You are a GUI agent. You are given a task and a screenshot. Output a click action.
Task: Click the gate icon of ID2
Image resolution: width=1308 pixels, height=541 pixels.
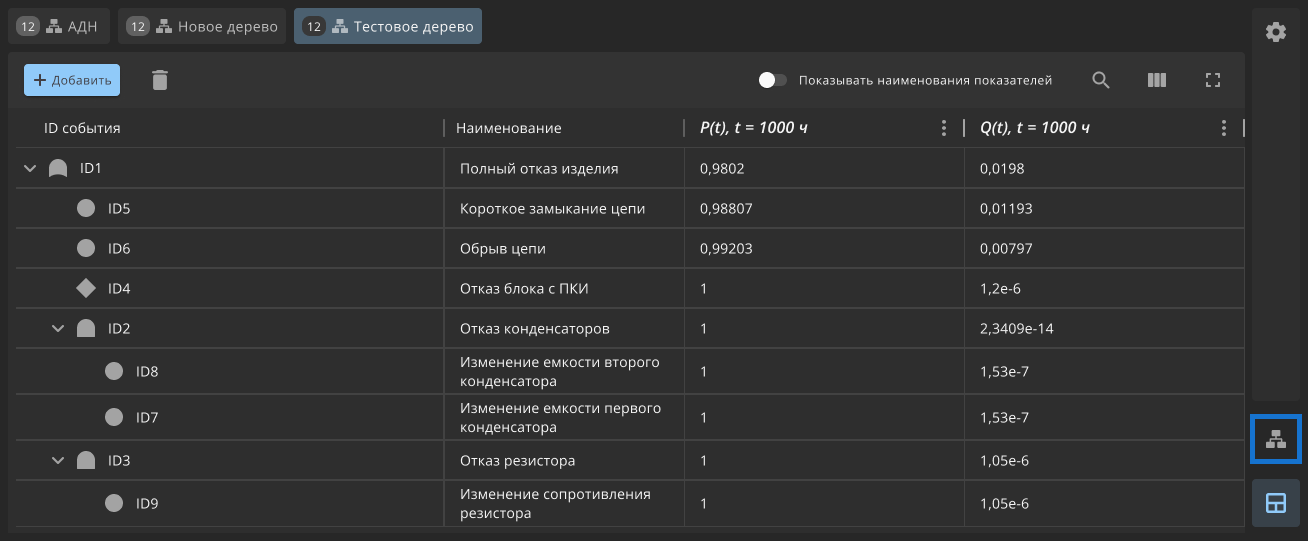tap(86, 328)
